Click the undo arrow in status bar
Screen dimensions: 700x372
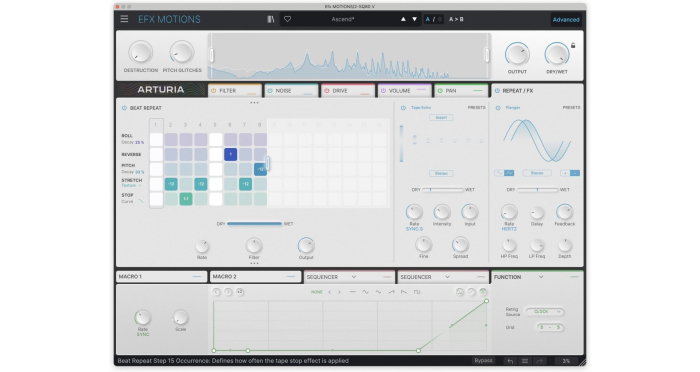(x=510, y=361)
